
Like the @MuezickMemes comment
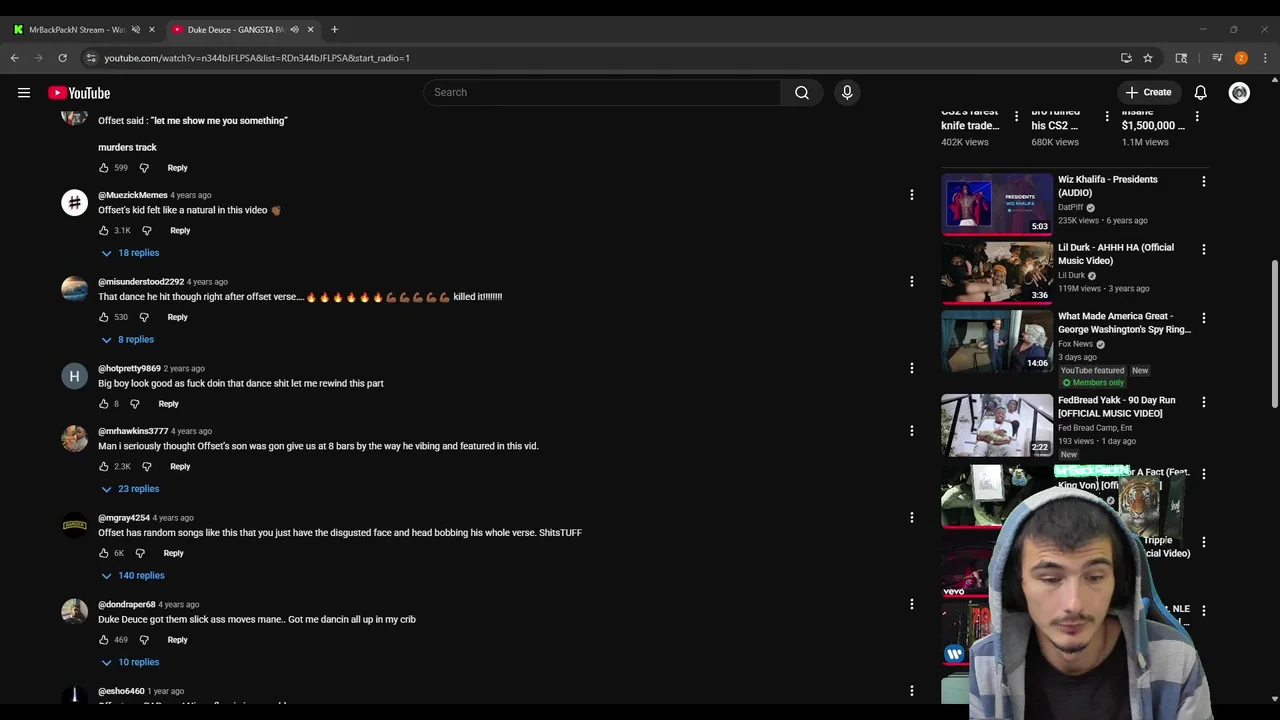pyautogui.click(x=104, y=231)
